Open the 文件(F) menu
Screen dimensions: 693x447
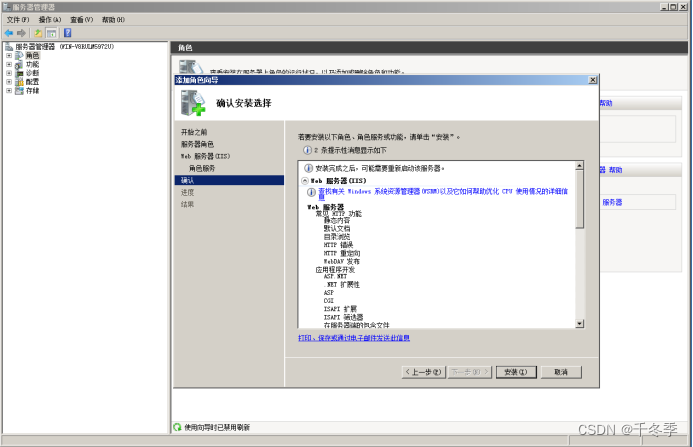pyautogui.click(x=18, y=19)
